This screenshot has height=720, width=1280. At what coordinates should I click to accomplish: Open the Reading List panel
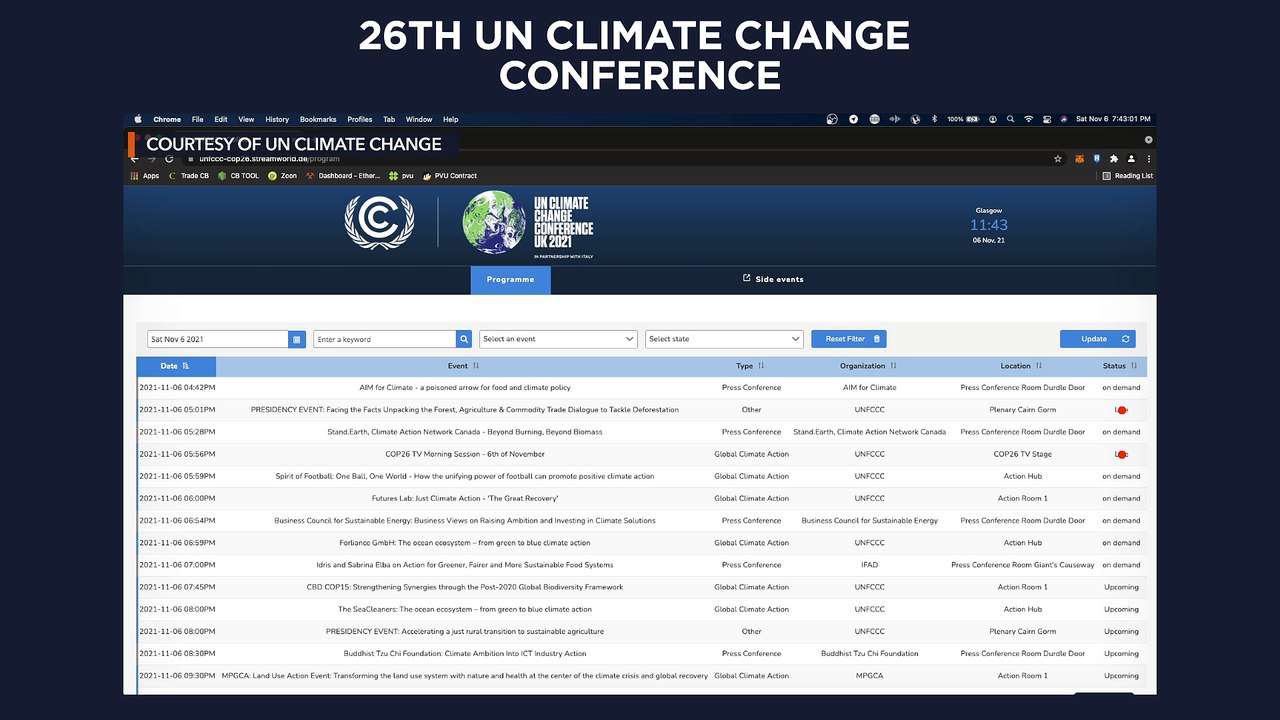(1128, 176)
